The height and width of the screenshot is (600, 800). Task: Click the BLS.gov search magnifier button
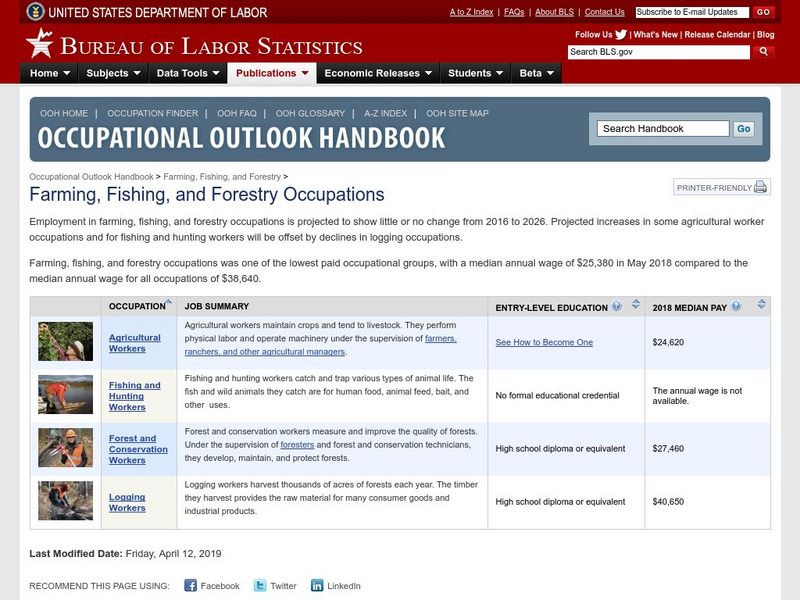coord(763,52)
